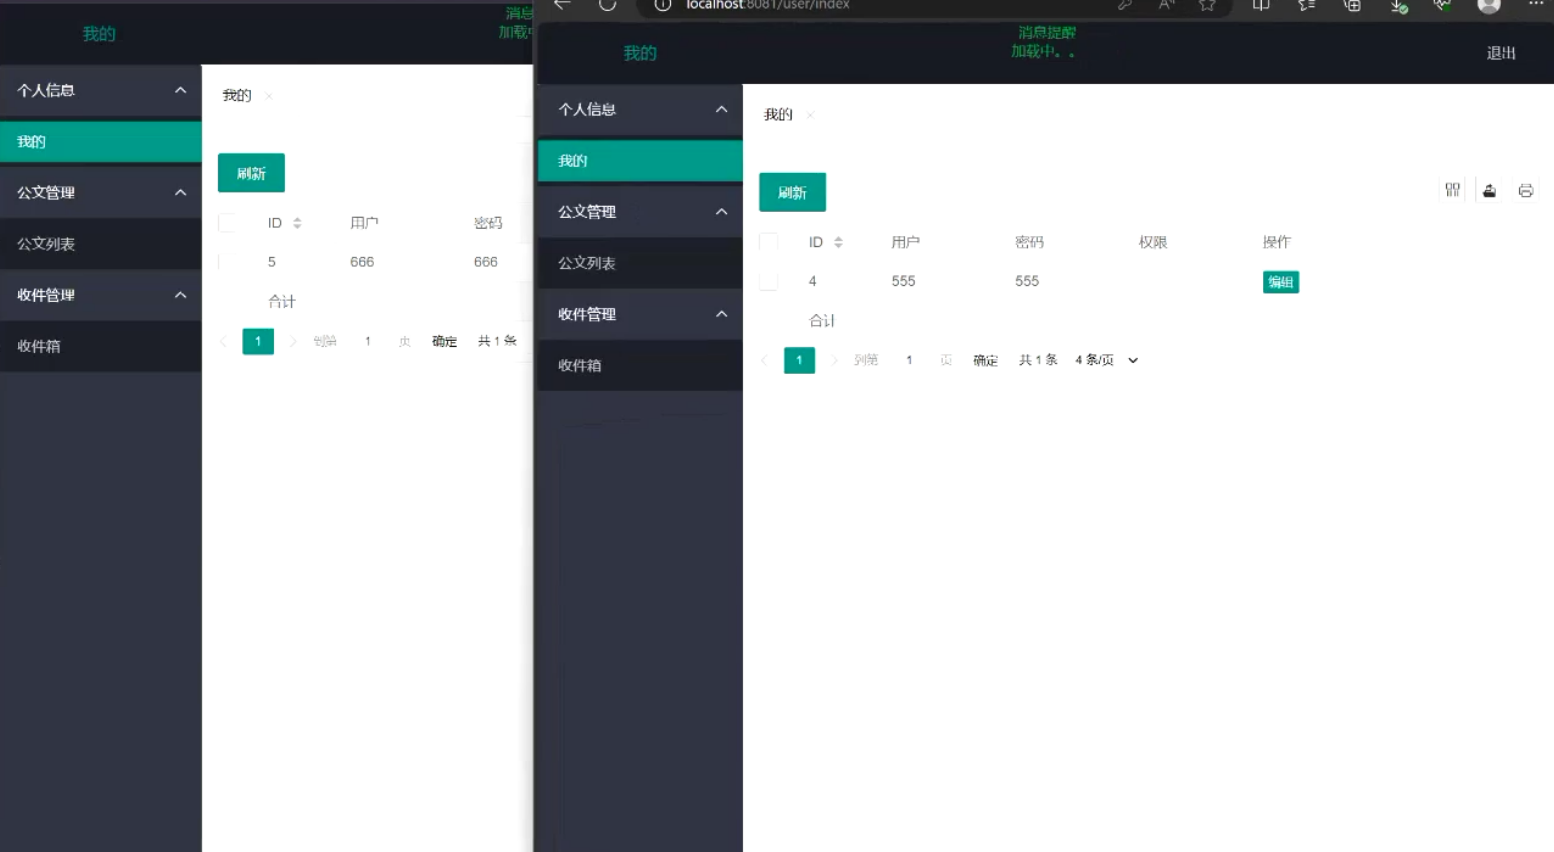Click the page number input in left window
Image resolution: width=1554 pixels, height=852 pixels.
(x=368, y=341)
